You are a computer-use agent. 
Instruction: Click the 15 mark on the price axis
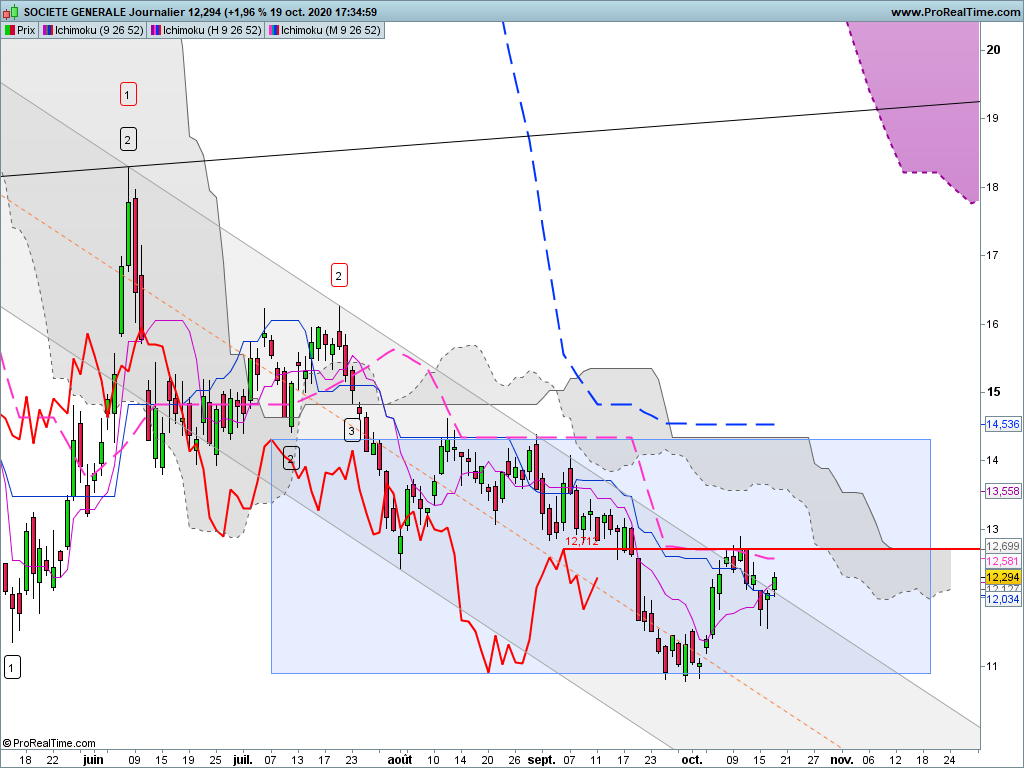coord(993,392)
